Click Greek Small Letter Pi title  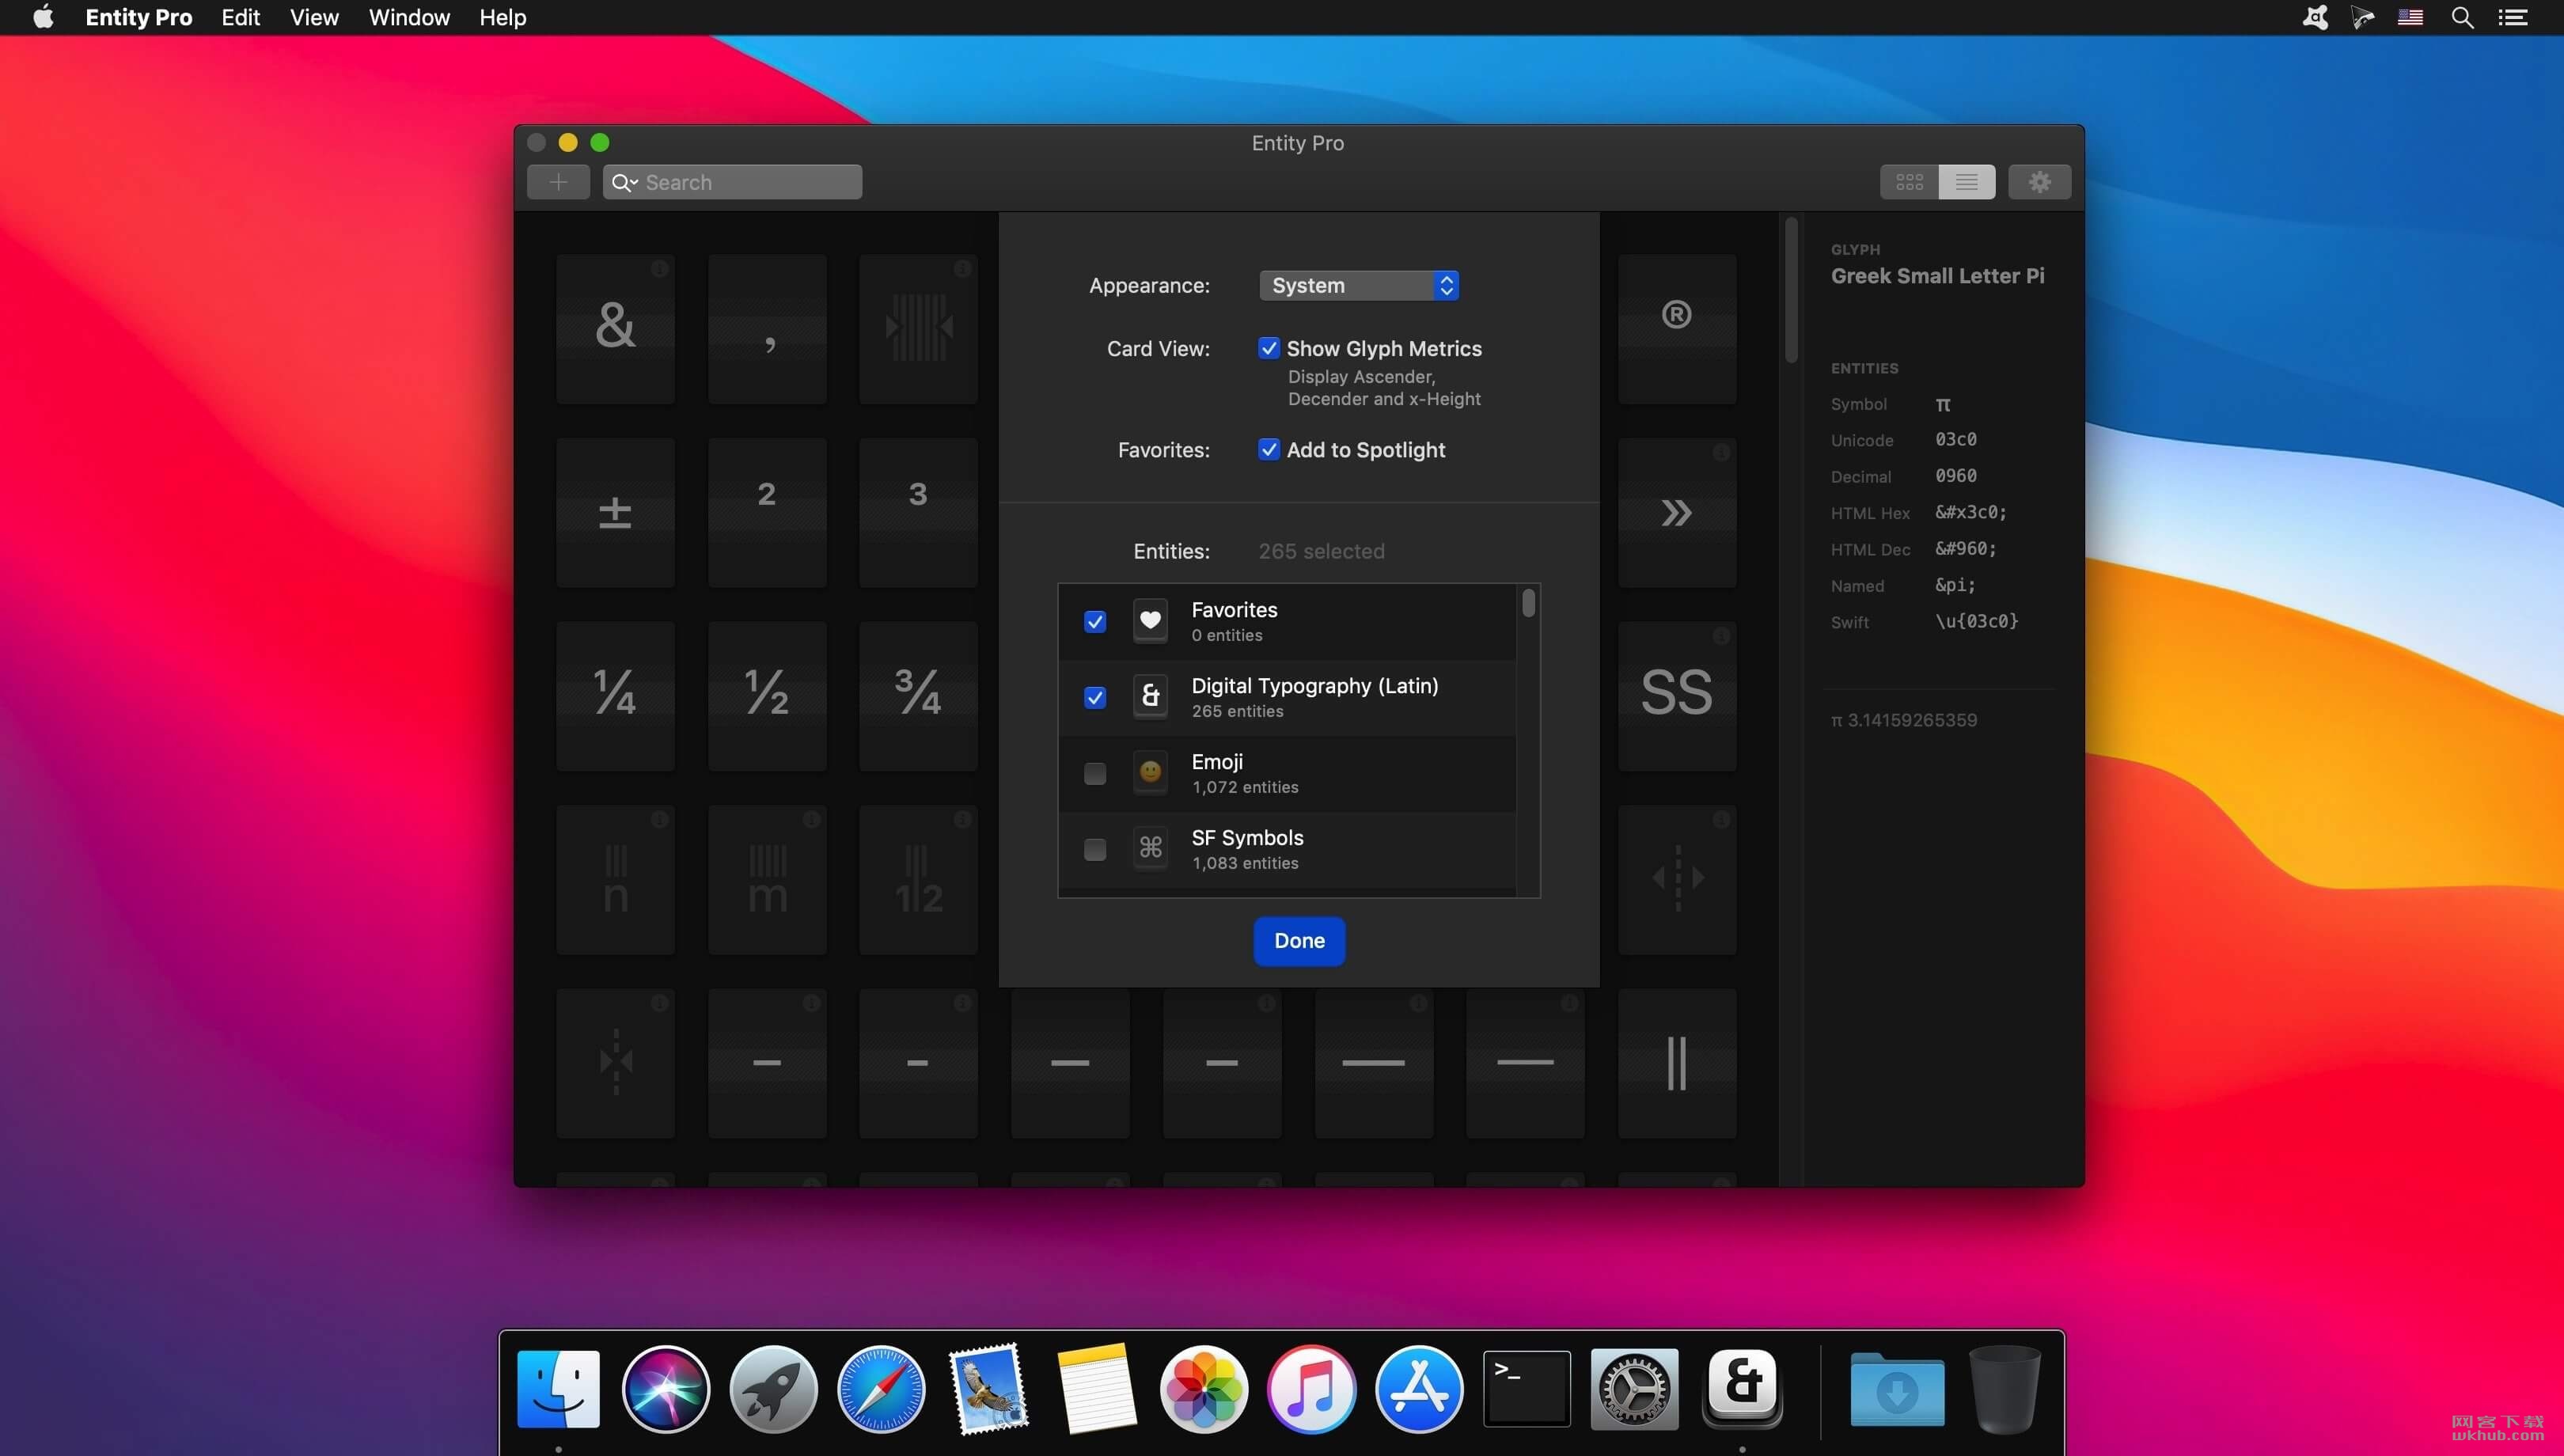pyautogui.click(x=1937, y=276)
